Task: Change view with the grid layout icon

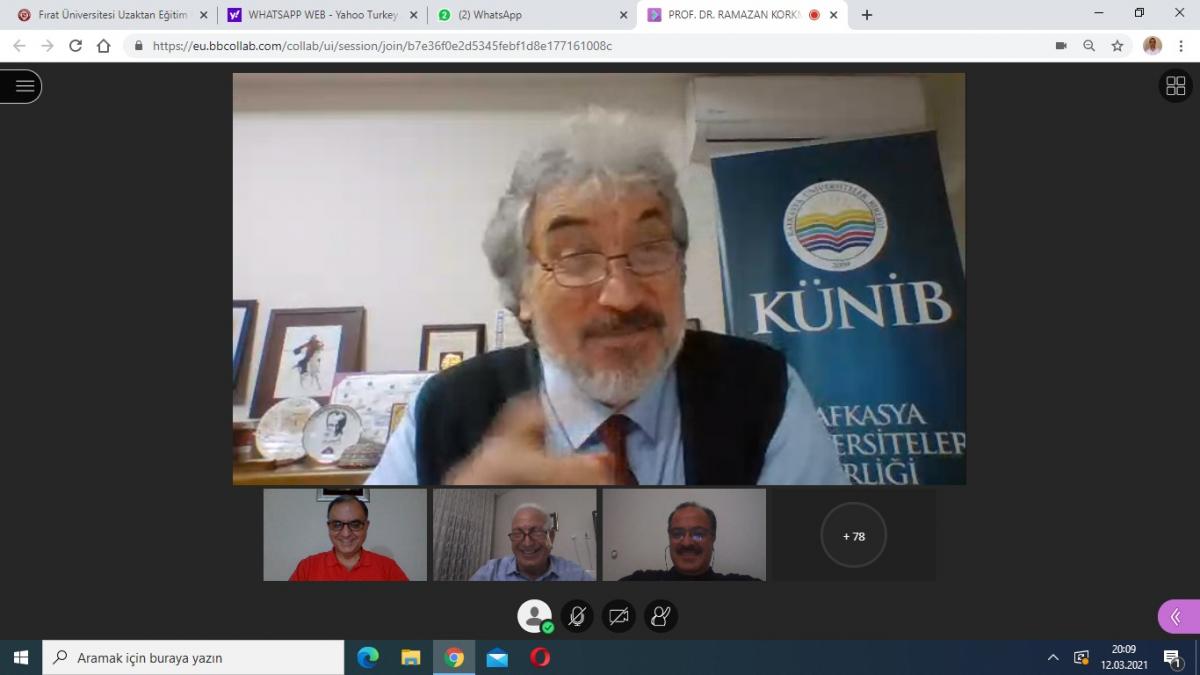Action: coord(1175,86)
